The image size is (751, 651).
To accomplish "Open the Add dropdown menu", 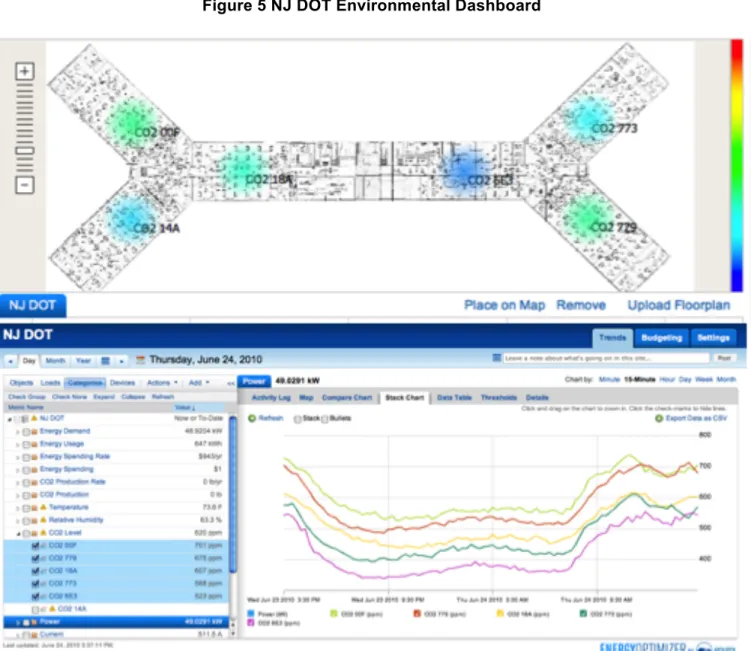I will (199, 383).
